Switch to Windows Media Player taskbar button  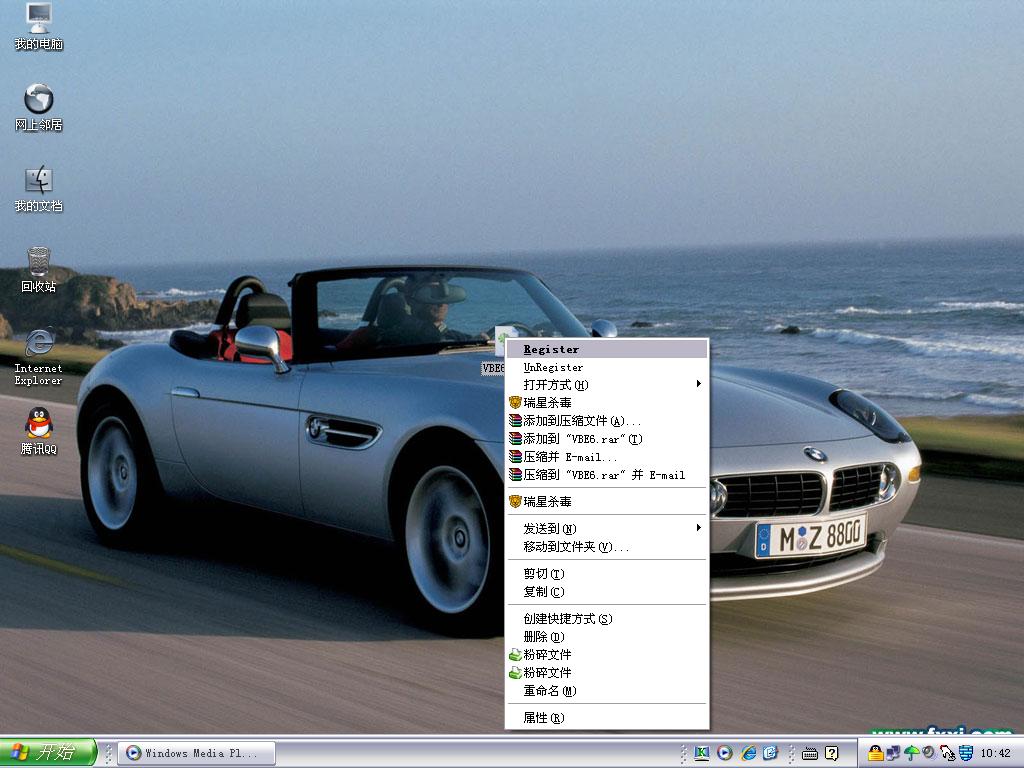pyautogui.click(x=197, y=753)
